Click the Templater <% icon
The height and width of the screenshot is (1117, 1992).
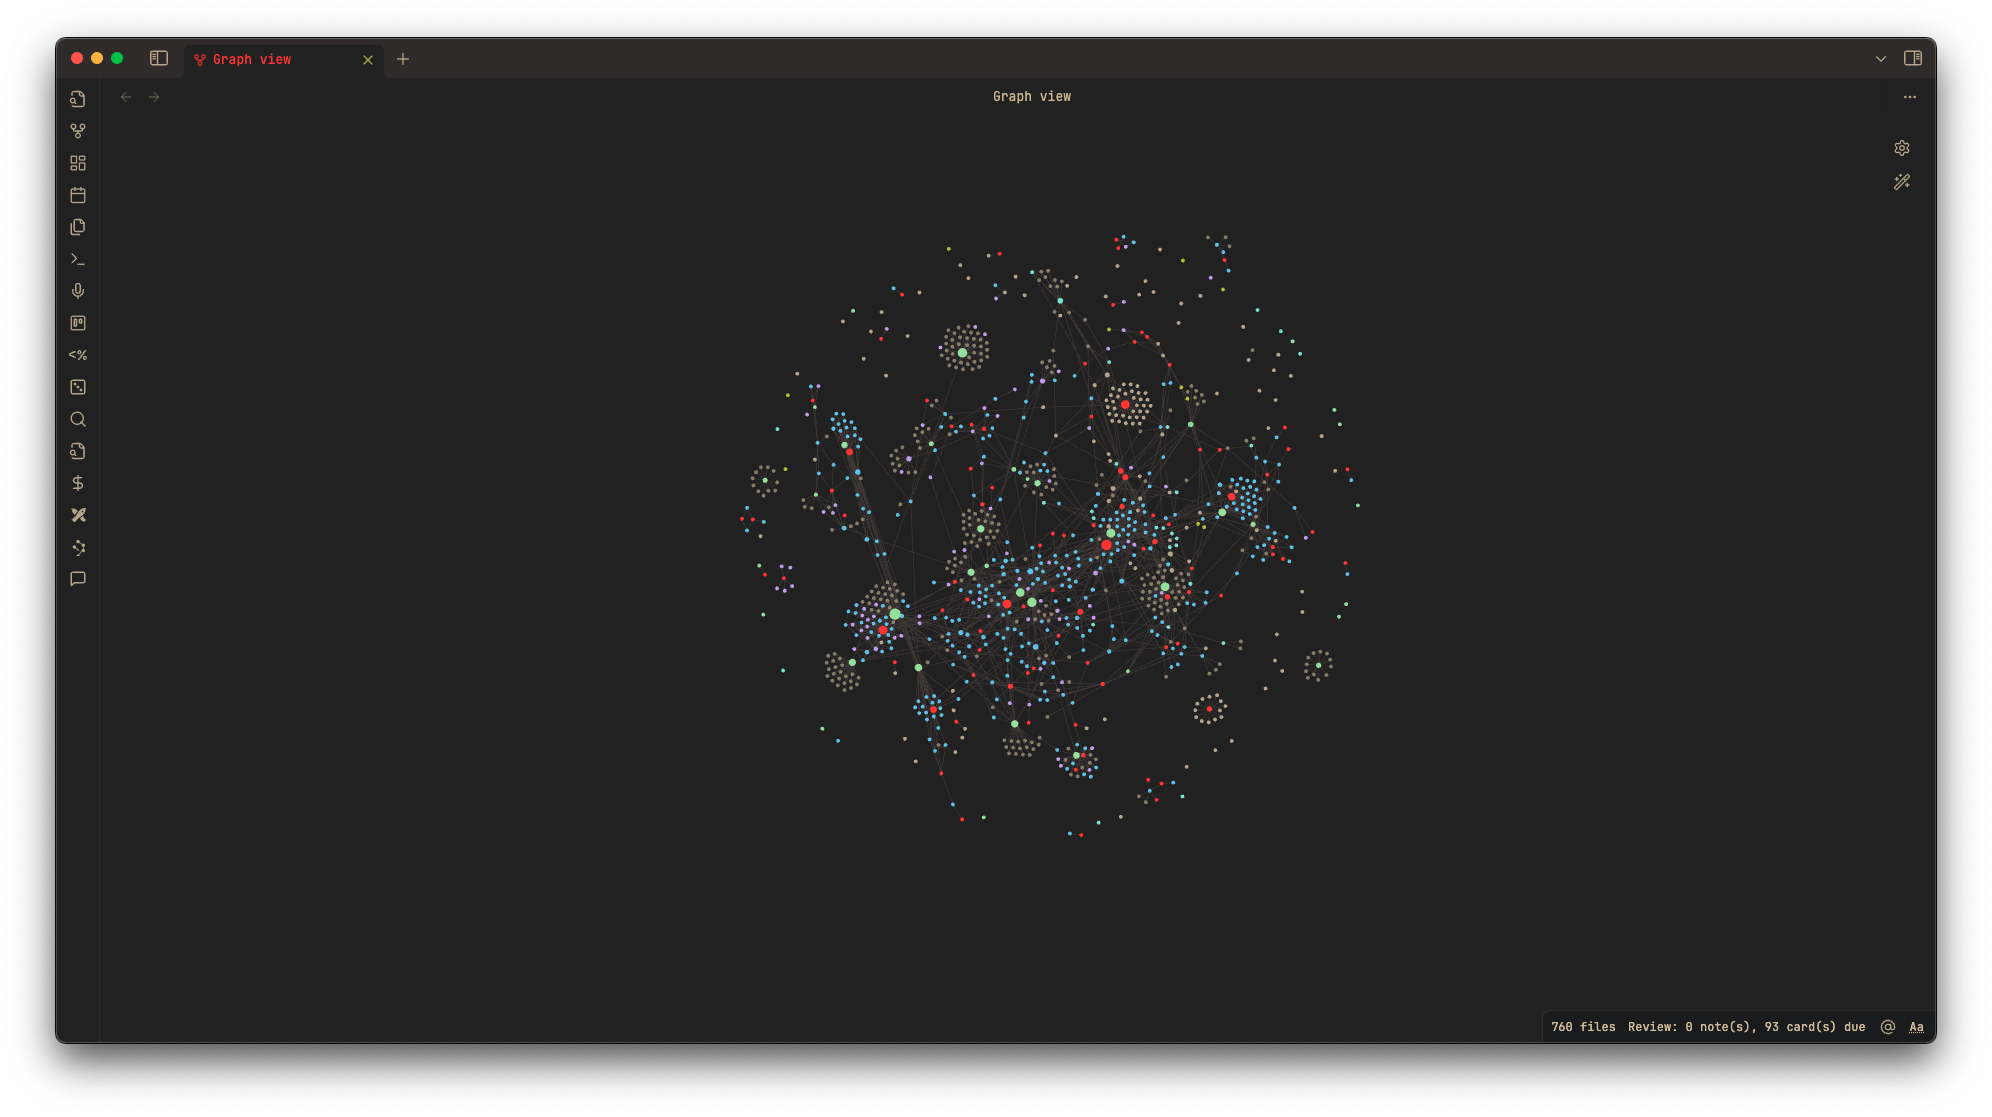pos(78,355)
